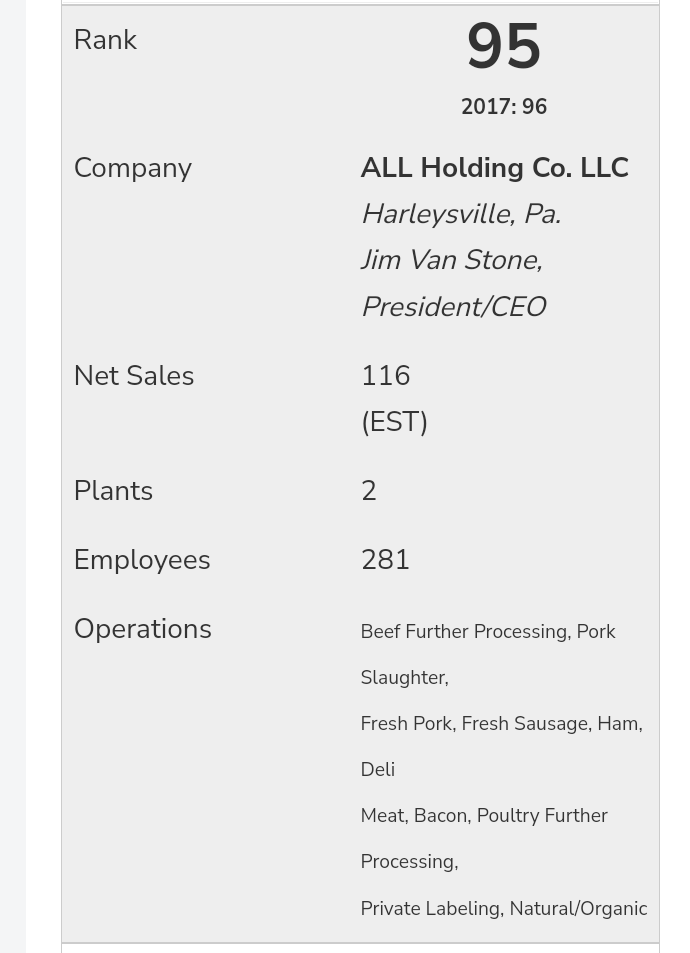Click the President/CEO title text
Screen dimensions: 690x953
tap(453, 307)
